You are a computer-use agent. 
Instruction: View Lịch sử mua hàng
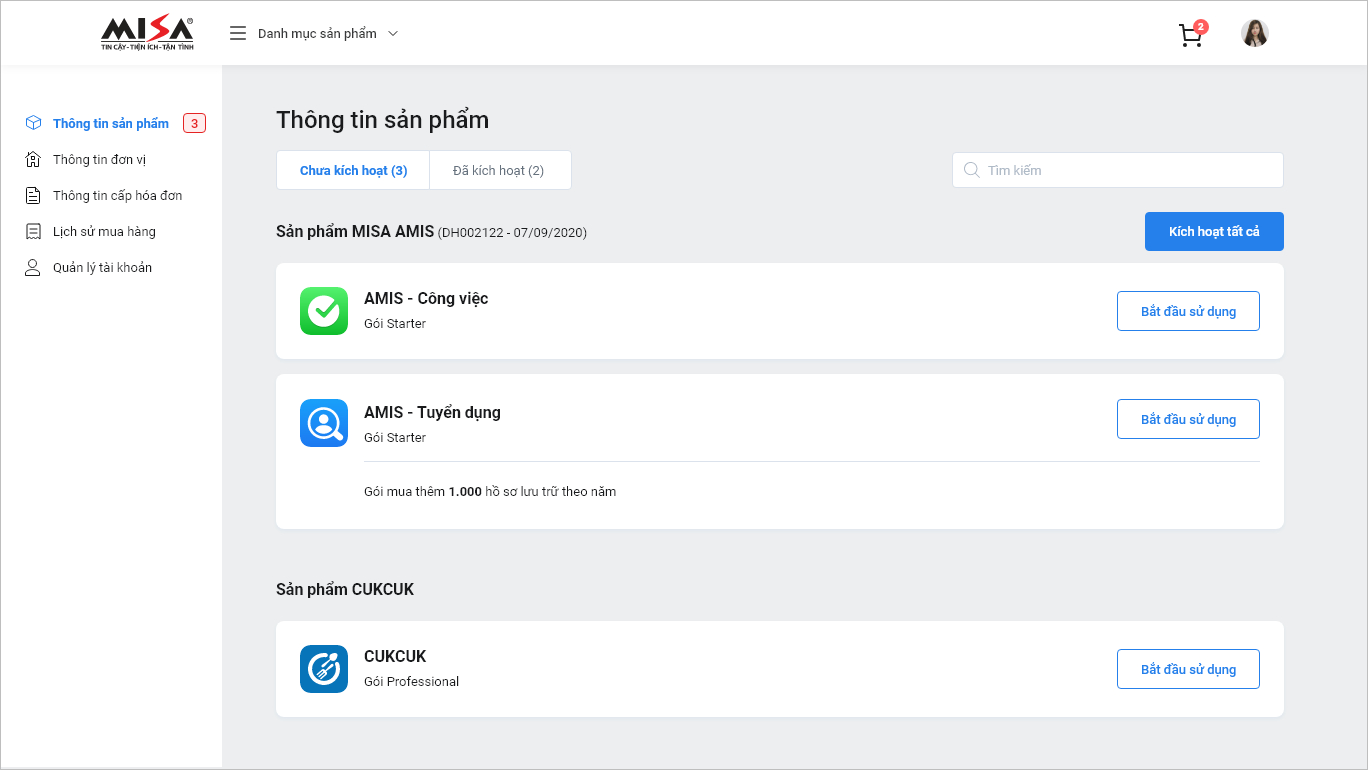(x=104, y=231)
